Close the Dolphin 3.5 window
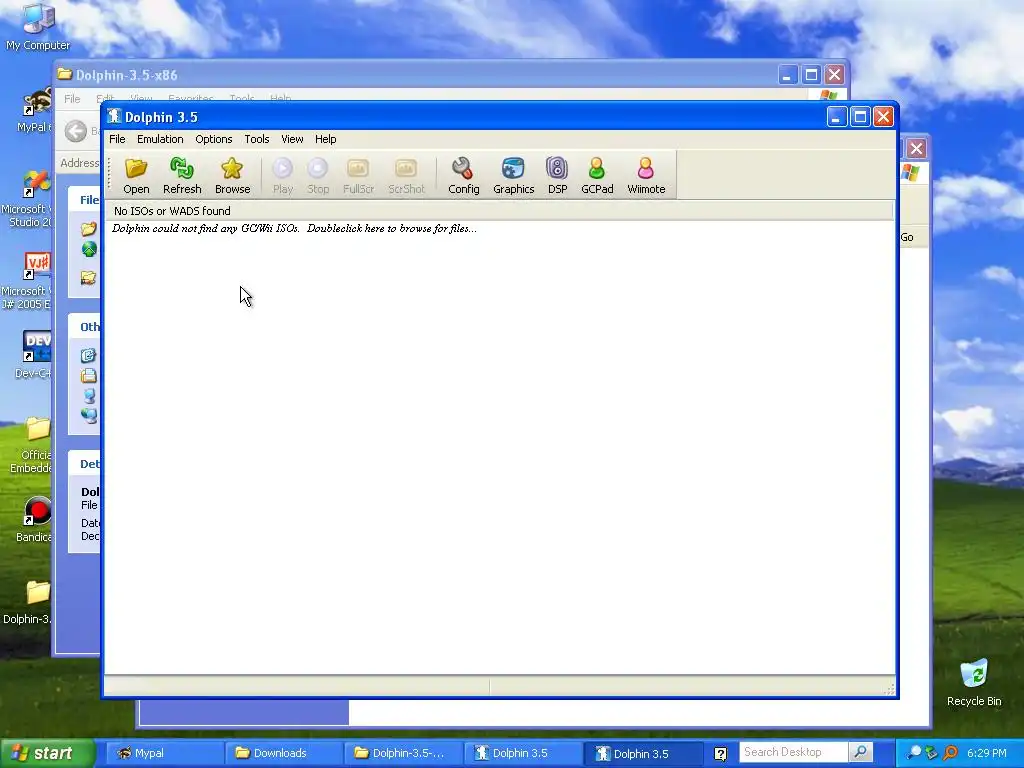1024x768 pixels. coord(884,117)
